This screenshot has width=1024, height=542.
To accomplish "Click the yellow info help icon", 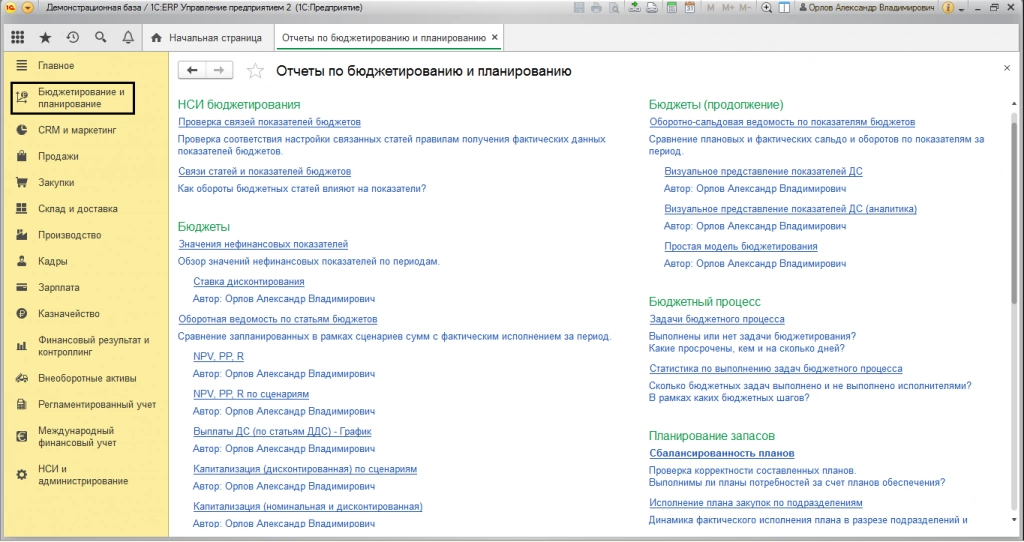I will 947,8.
